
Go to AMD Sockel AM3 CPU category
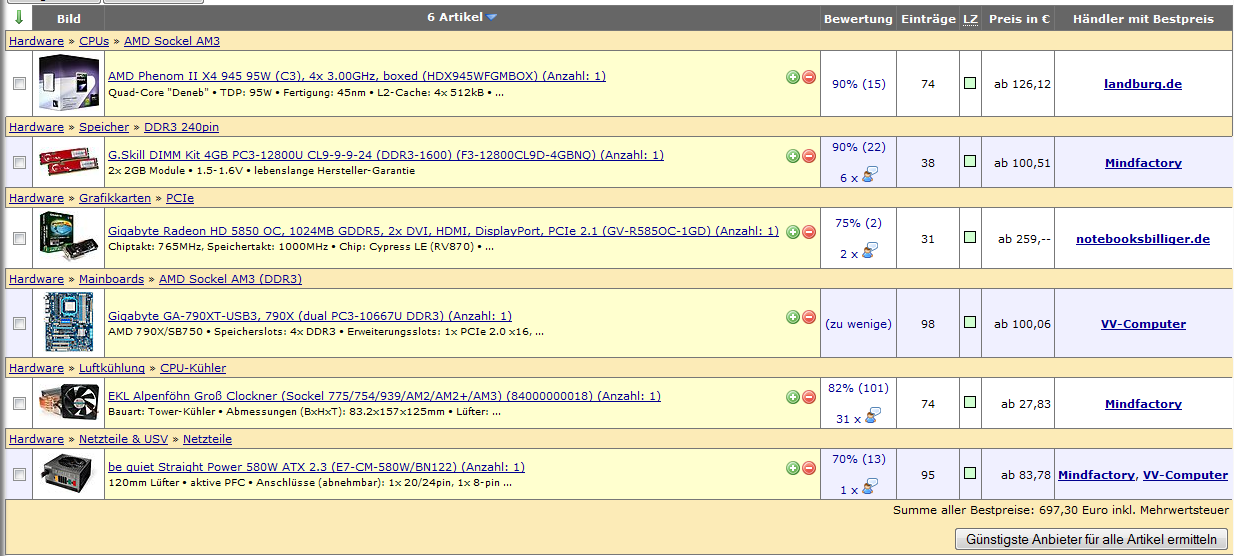click(x=172, y=41)
